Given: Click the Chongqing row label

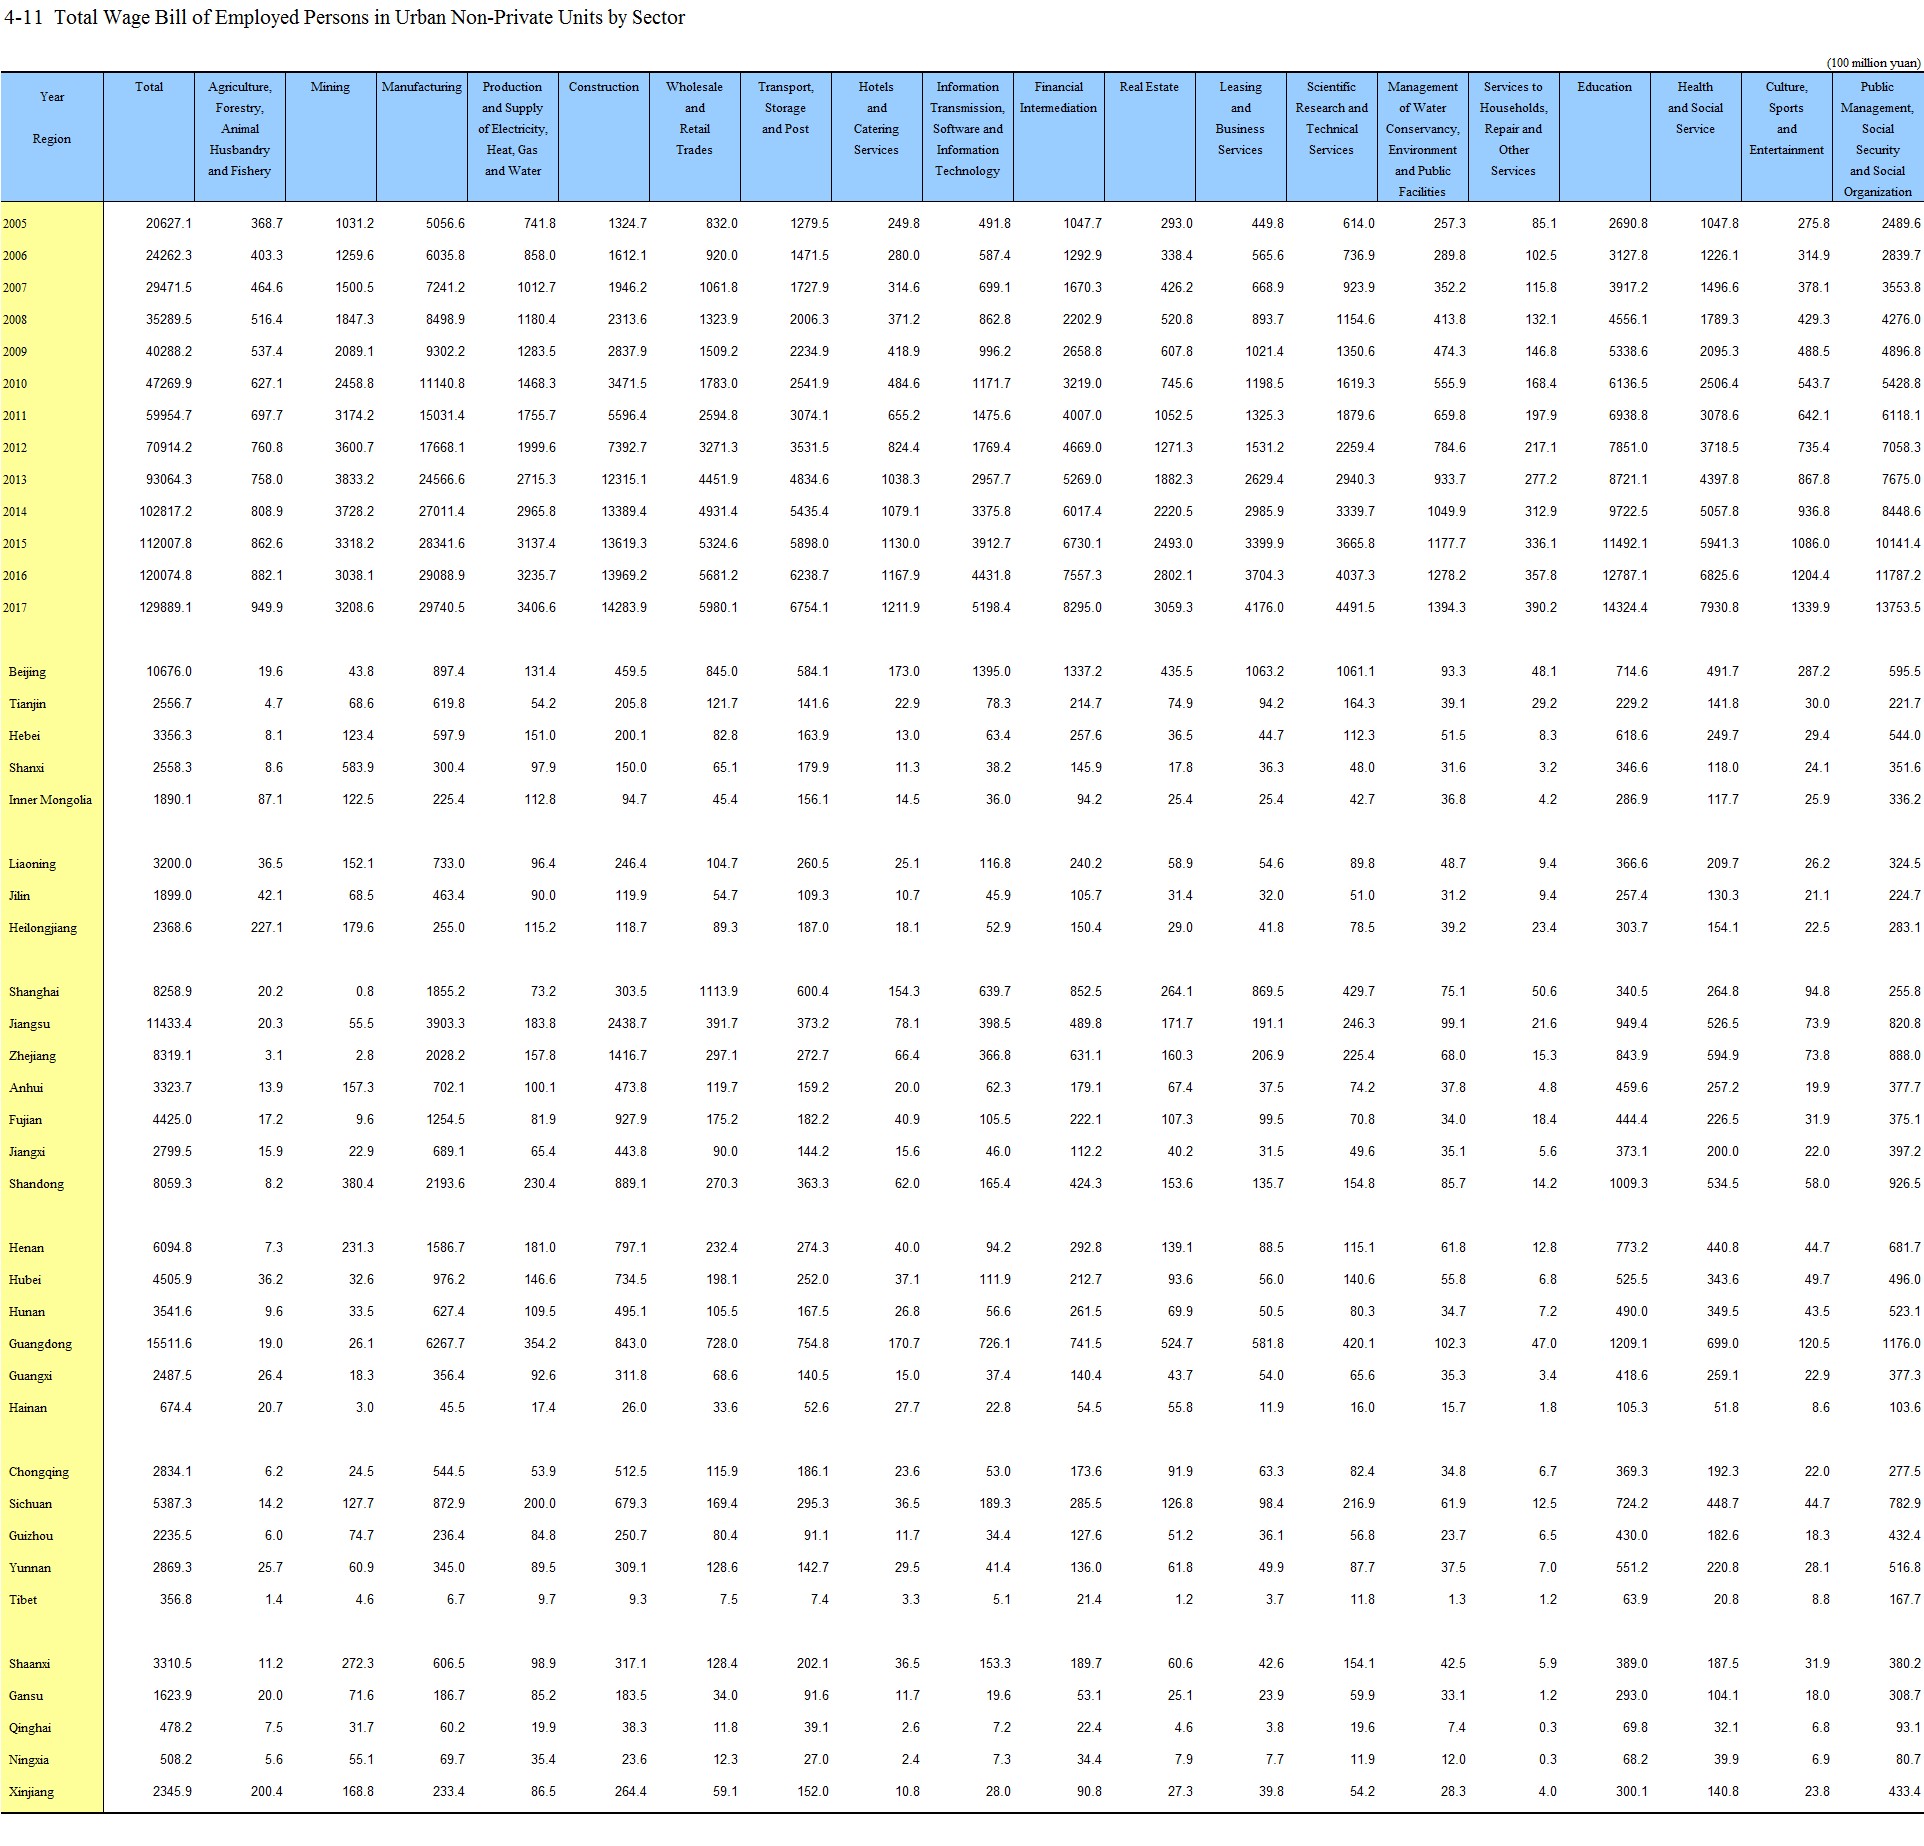Looking at the screenshot, I should coord(39,1472).
